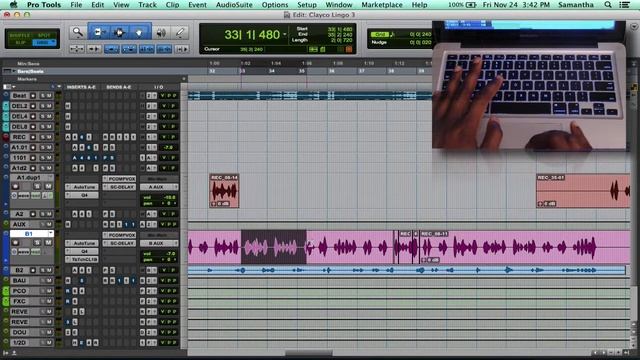
Task: Mute the AUX track
Action: click(49, 224)
